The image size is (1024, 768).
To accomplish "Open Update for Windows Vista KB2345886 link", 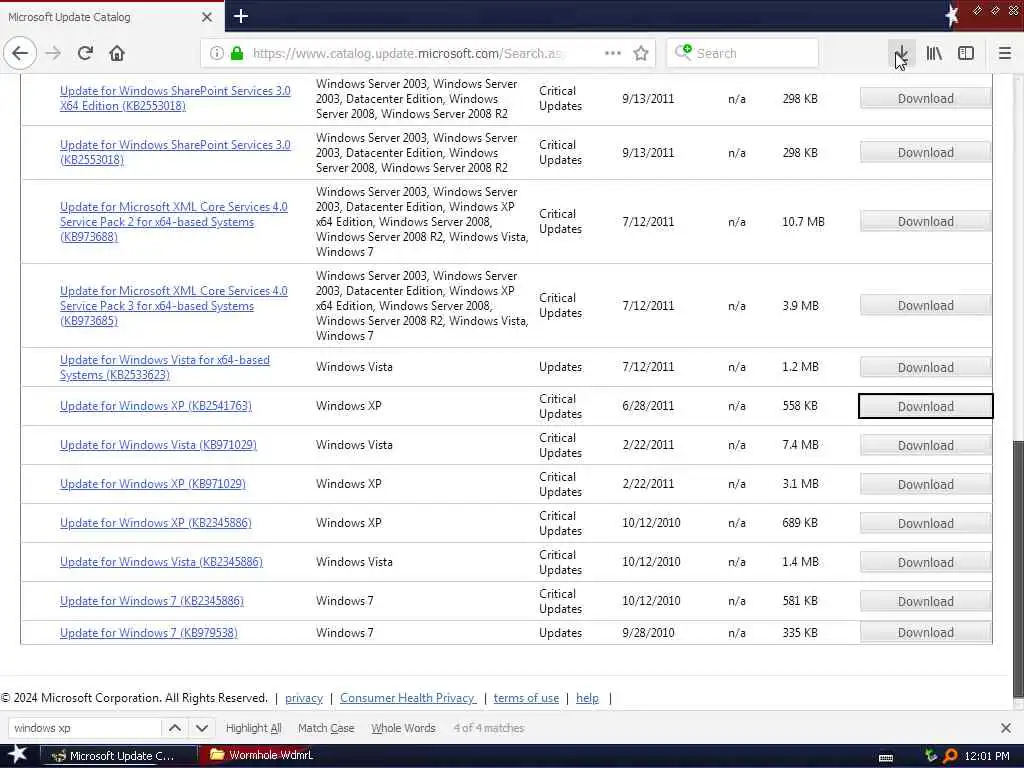I will [161, 562].
